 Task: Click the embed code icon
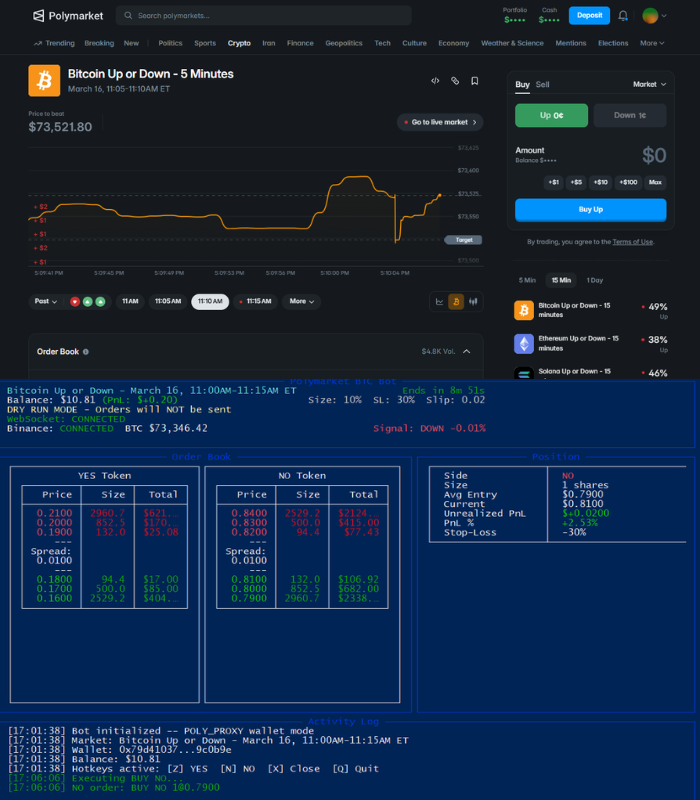435,81
